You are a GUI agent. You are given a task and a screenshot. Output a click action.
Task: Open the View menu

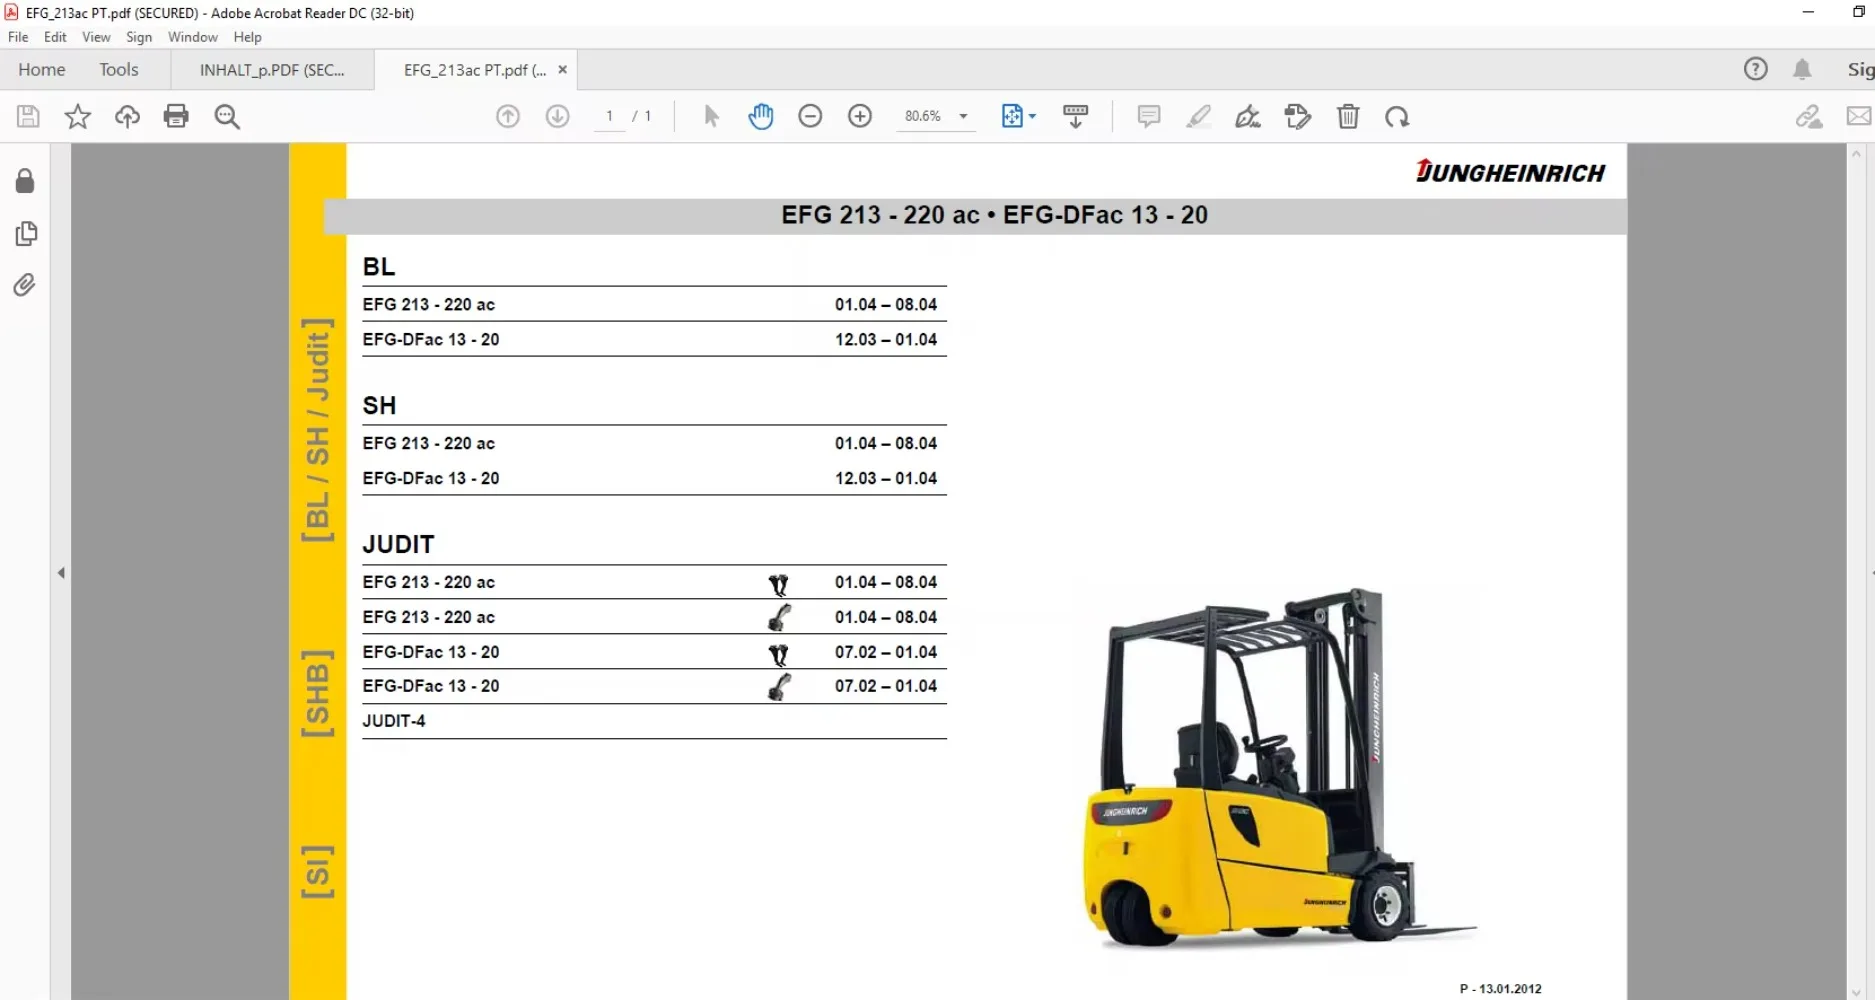point(96,37)
